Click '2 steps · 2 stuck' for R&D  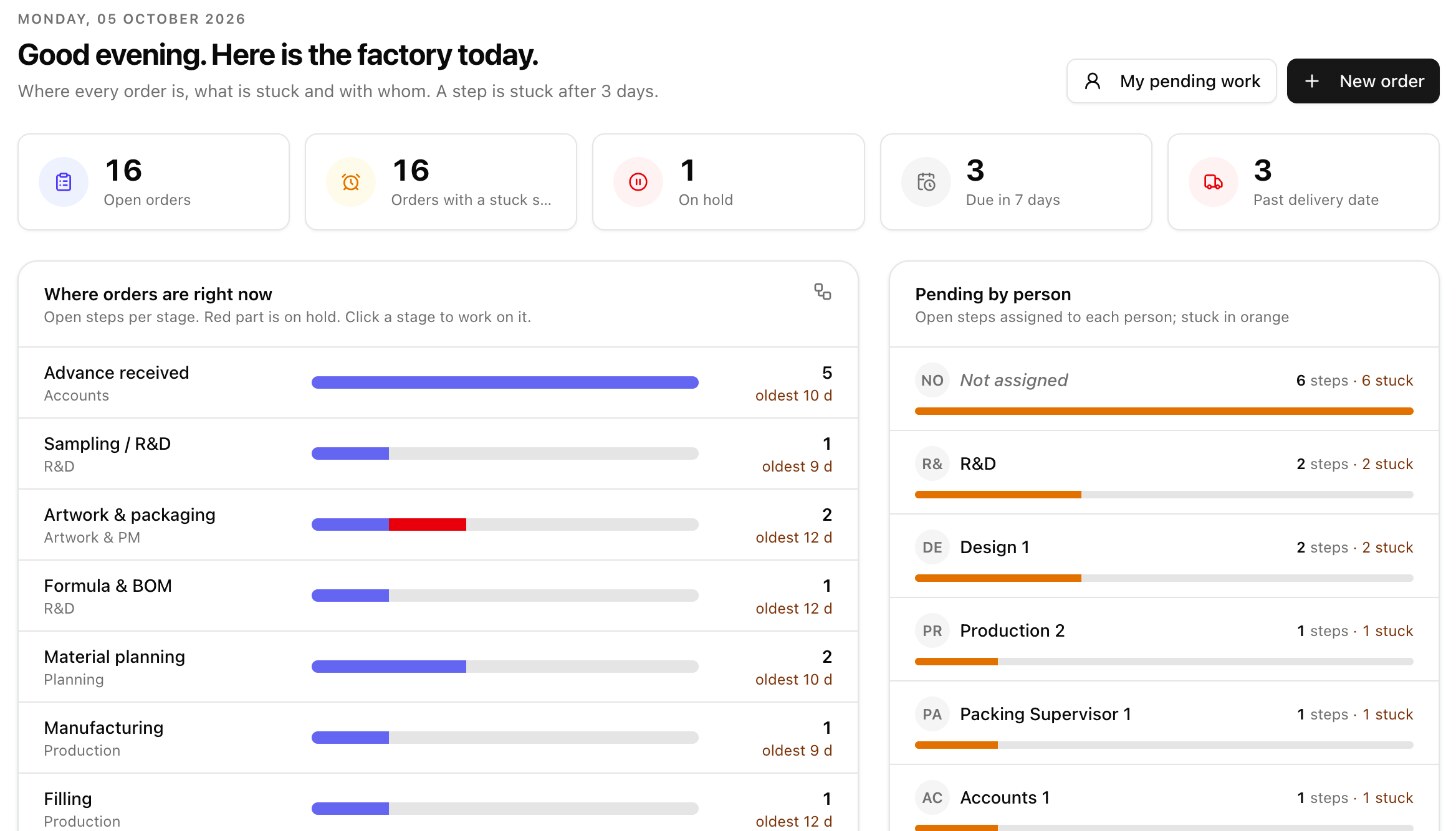(x=1355, y=464)
